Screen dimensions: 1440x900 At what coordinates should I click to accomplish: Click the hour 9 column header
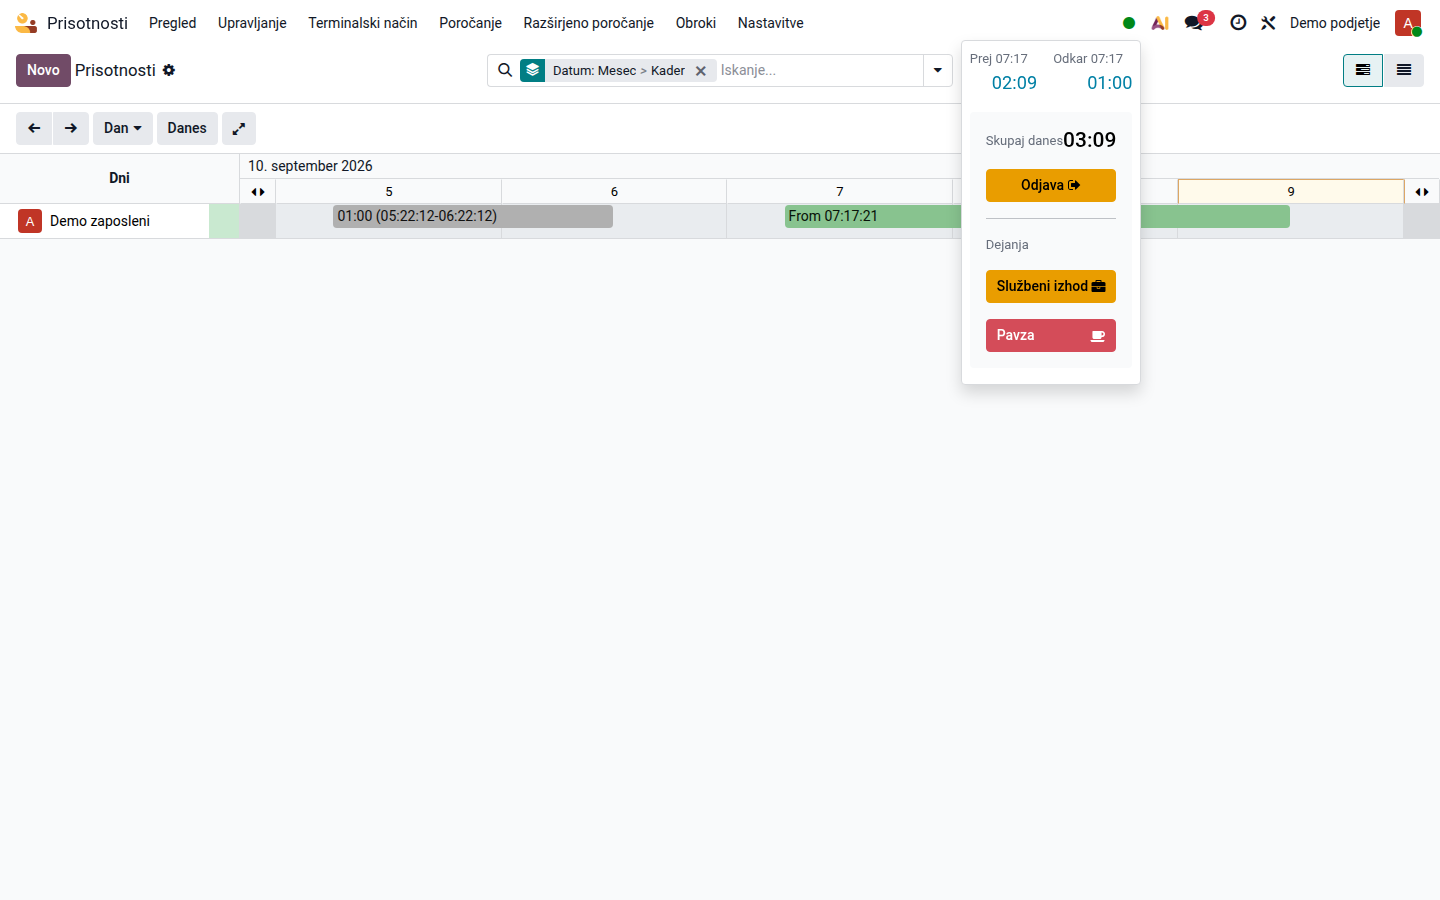point(1291,192)
